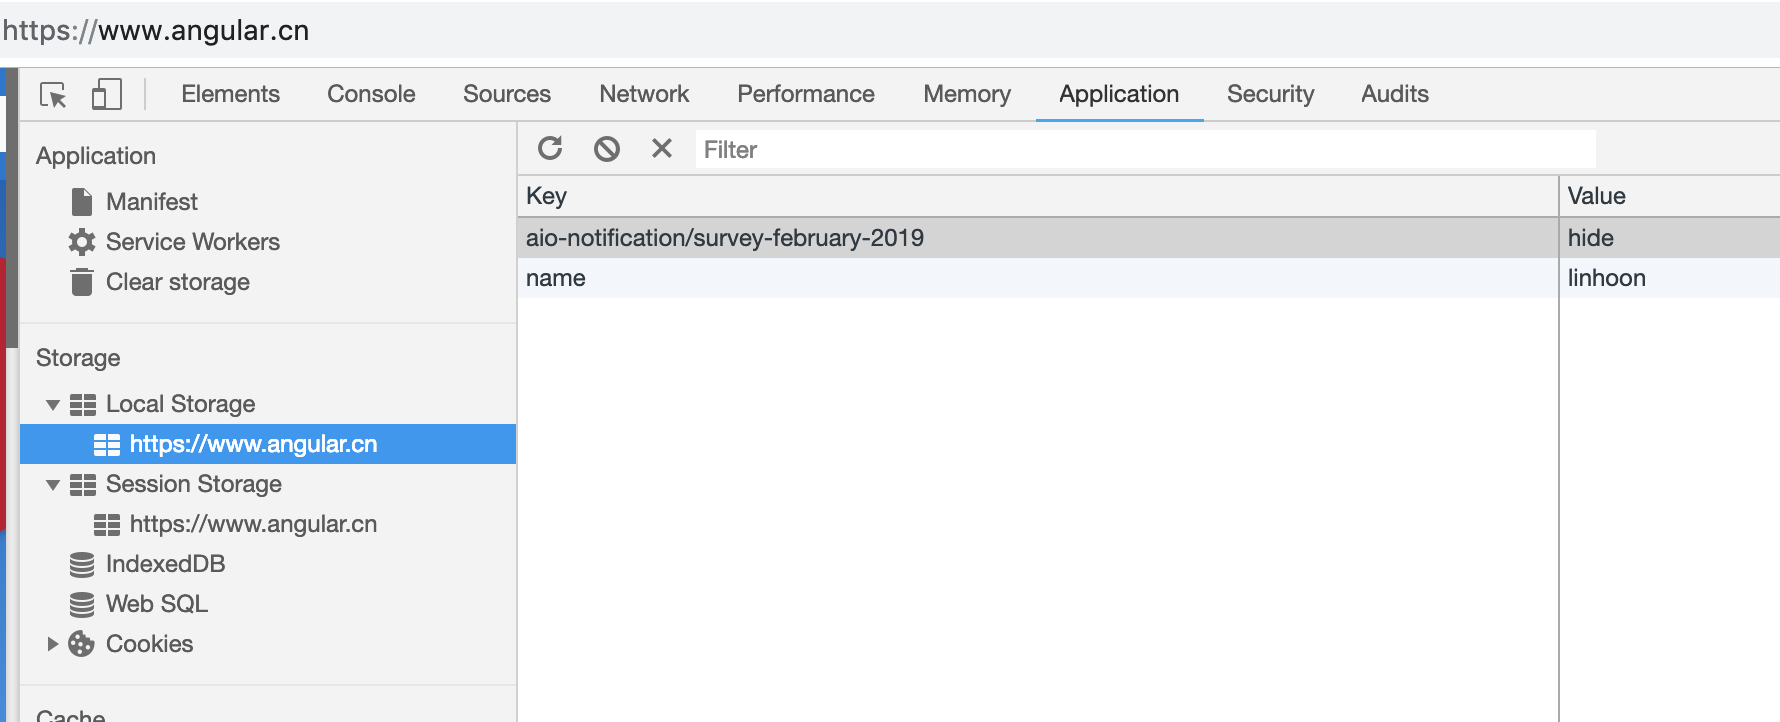The height and width of the screenshot is (722, 1780).
Task: Click the Filter input field
Action: (1145, 150)
